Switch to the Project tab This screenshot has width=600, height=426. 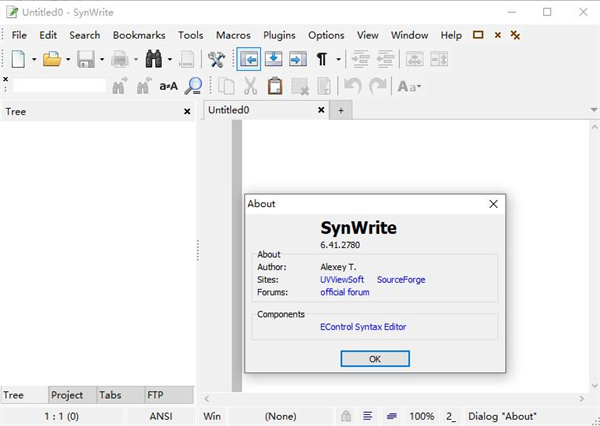[x=67, y=395]
